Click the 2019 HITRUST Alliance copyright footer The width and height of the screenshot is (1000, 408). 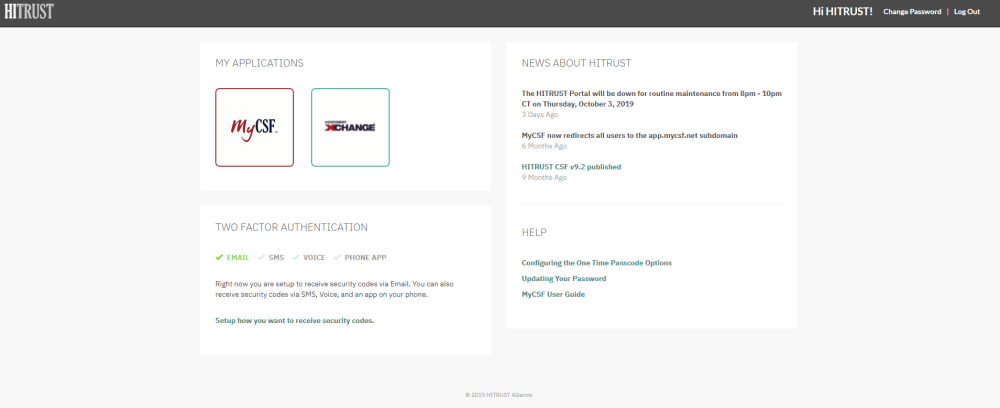pos(499,395)
